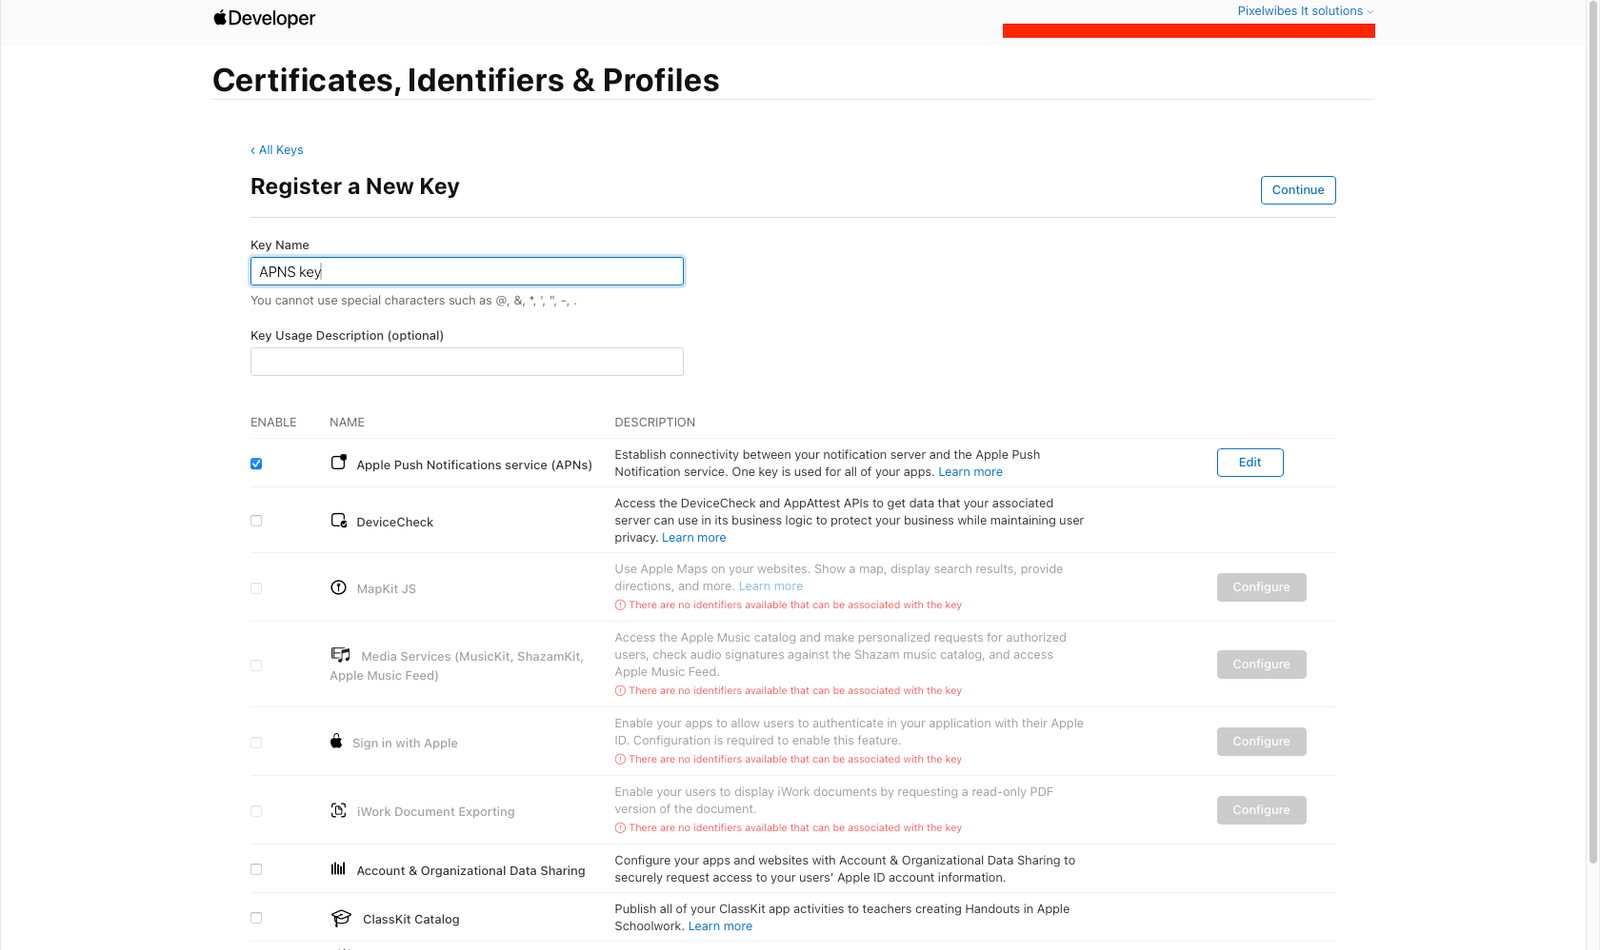Click the Account & Organizational Data Sharing icon

click(x=339, y=869)
